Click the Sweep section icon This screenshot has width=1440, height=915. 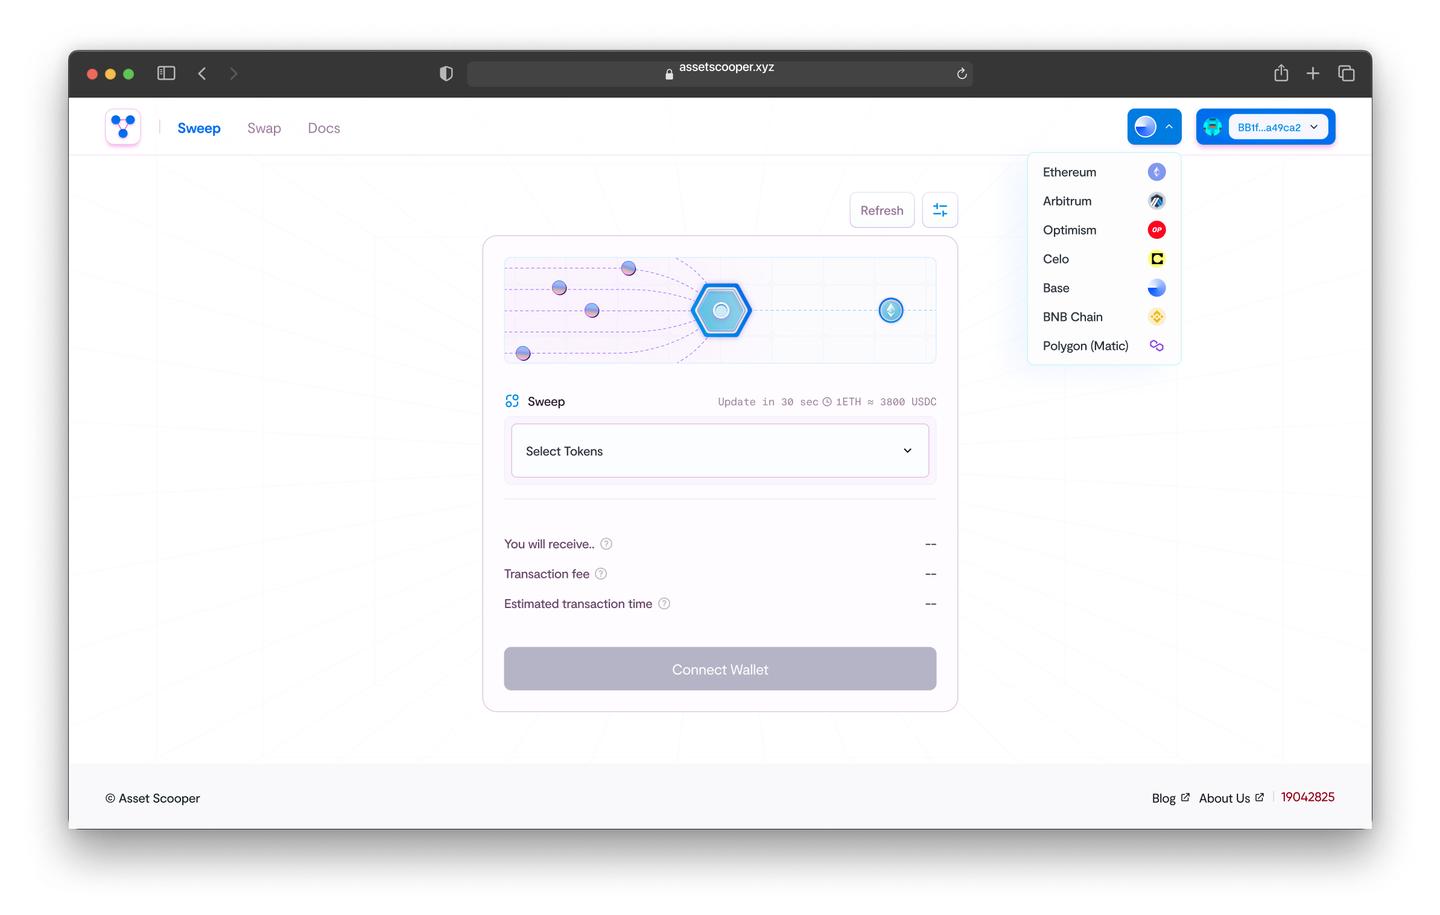point(512,401)
